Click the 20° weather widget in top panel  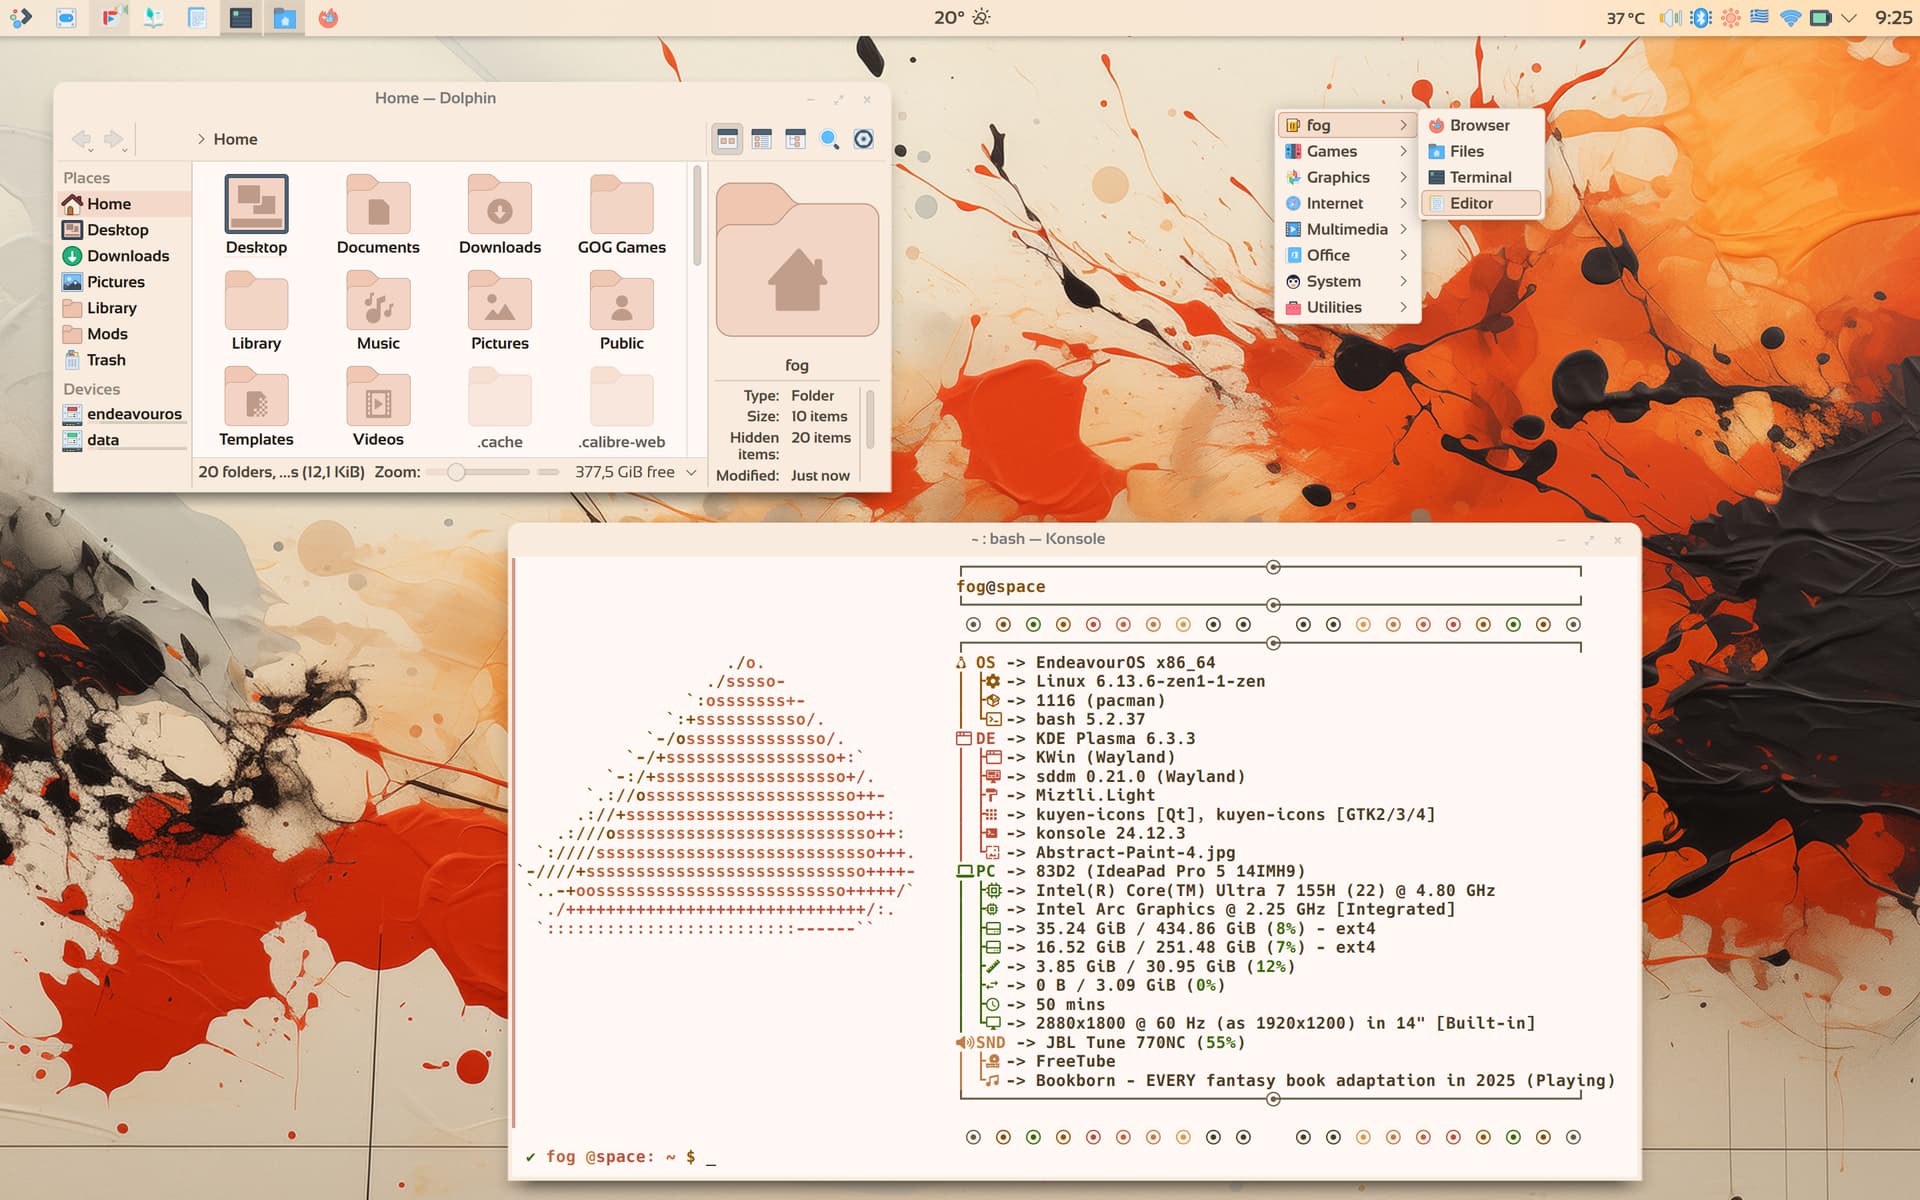pos(961,18)
